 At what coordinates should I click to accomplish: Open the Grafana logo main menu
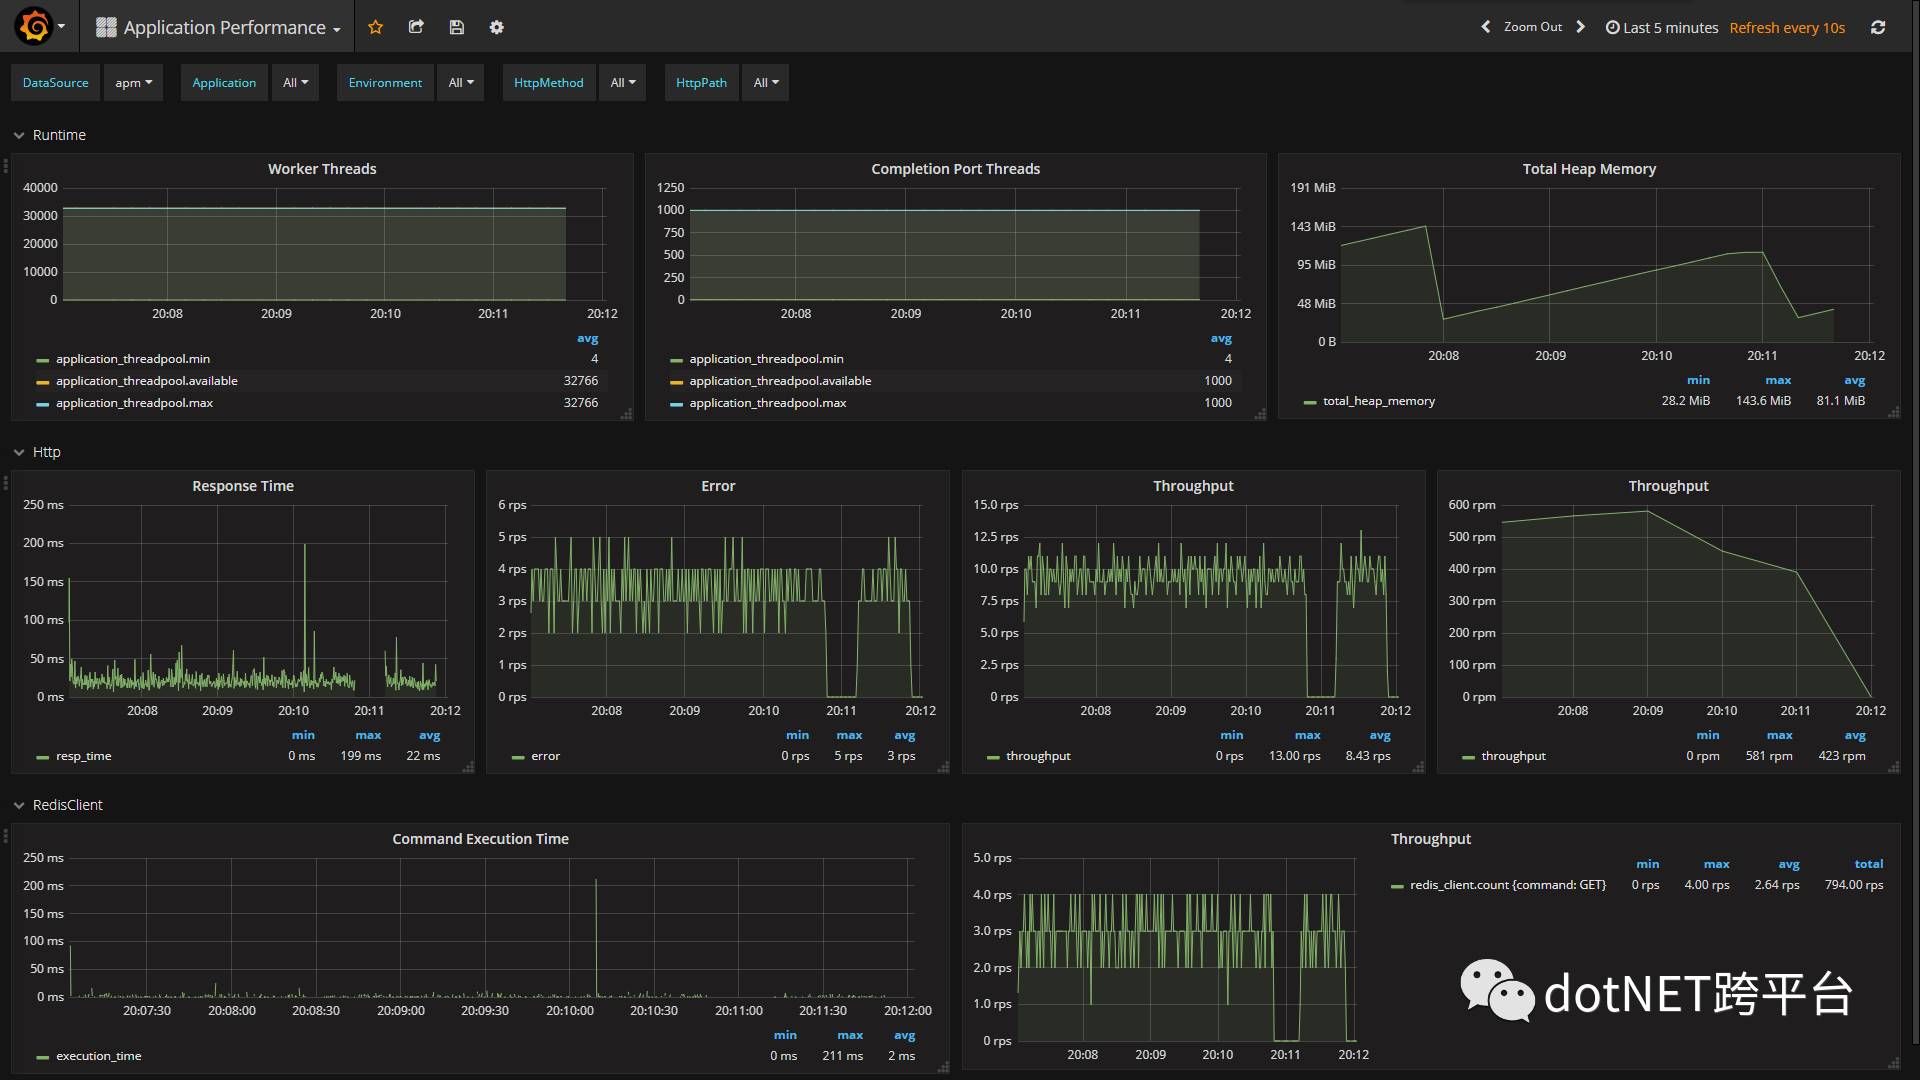[35, 27]
